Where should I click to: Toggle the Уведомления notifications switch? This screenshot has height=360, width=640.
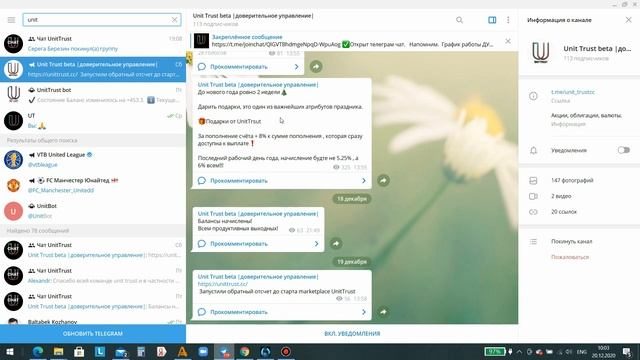(623, 150)
